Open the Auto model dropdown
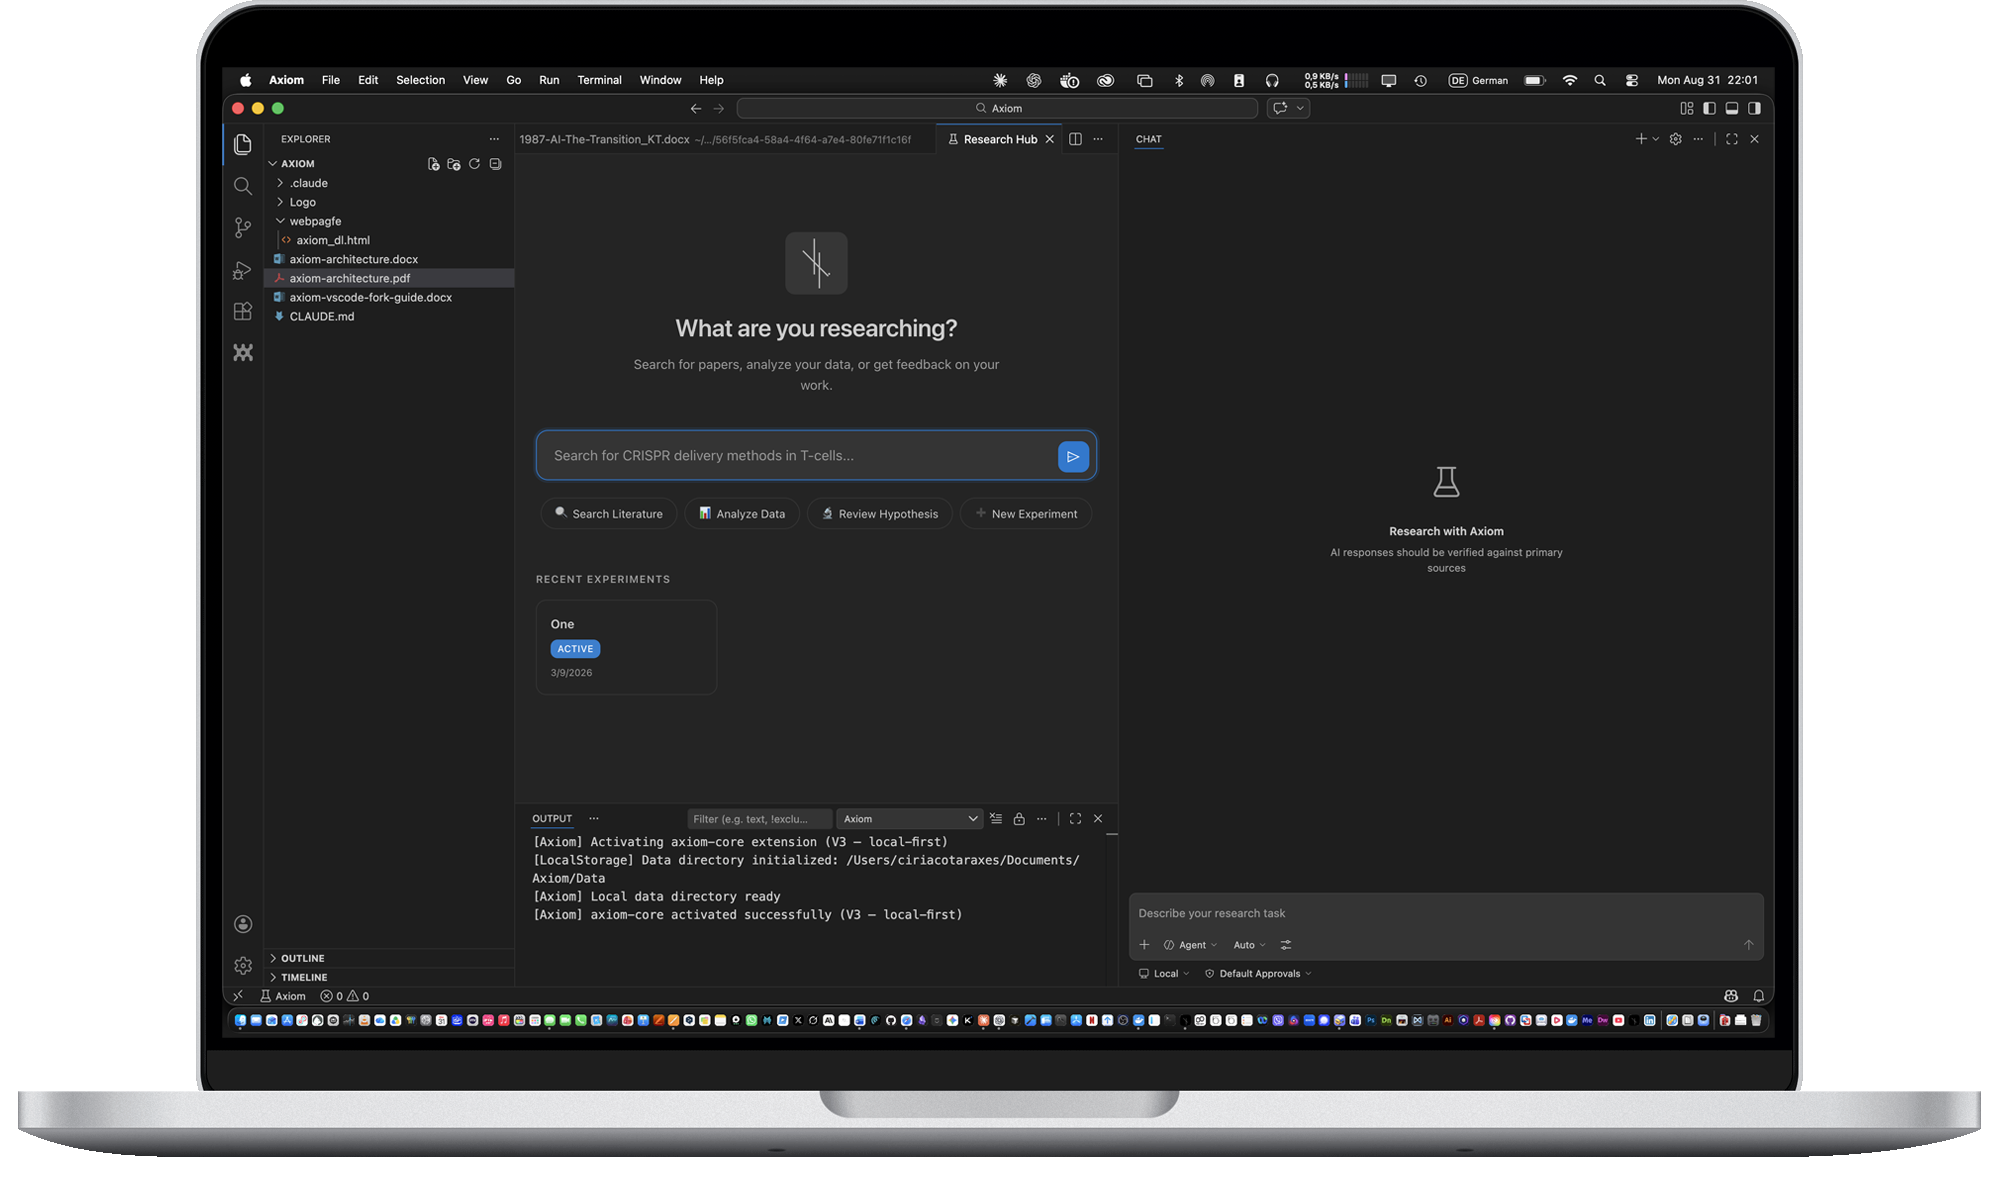 1249,945
